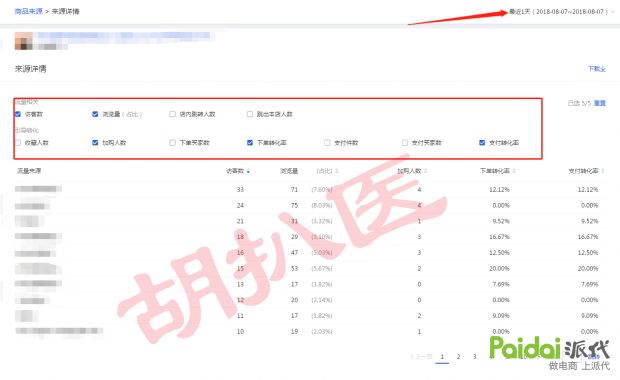
Task: Sort by the 下单转化率 column arrow
Action: point(514,171)
